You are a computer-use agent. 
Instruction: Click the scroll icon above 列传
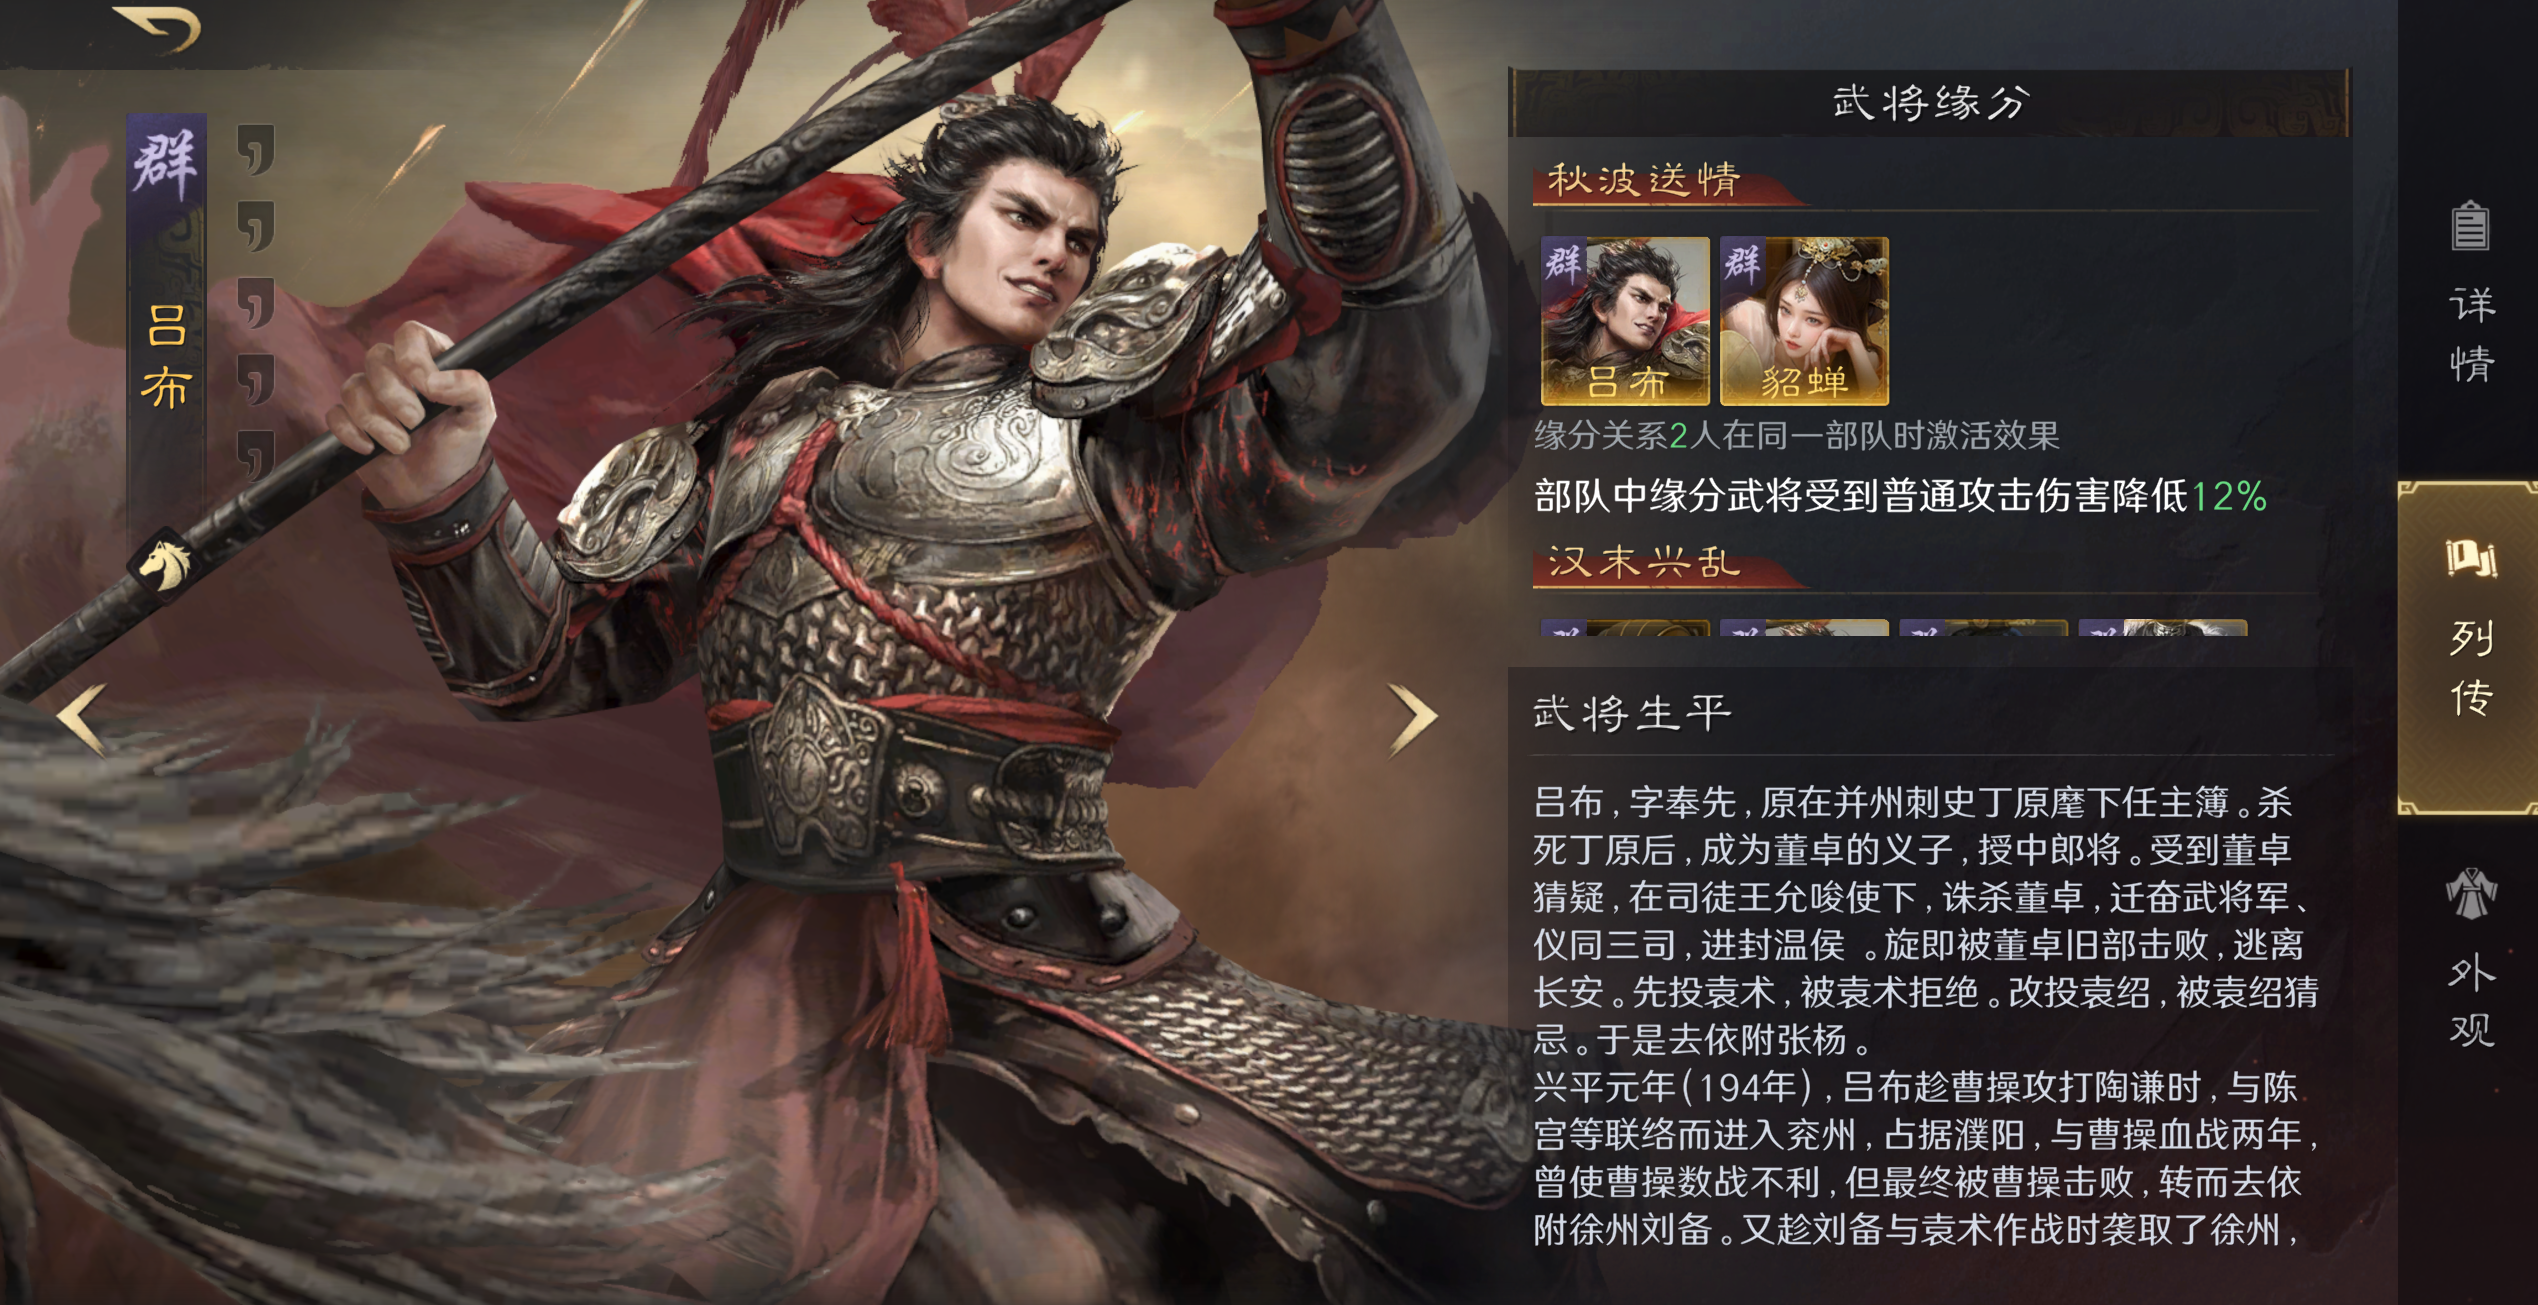point(2471,559)
